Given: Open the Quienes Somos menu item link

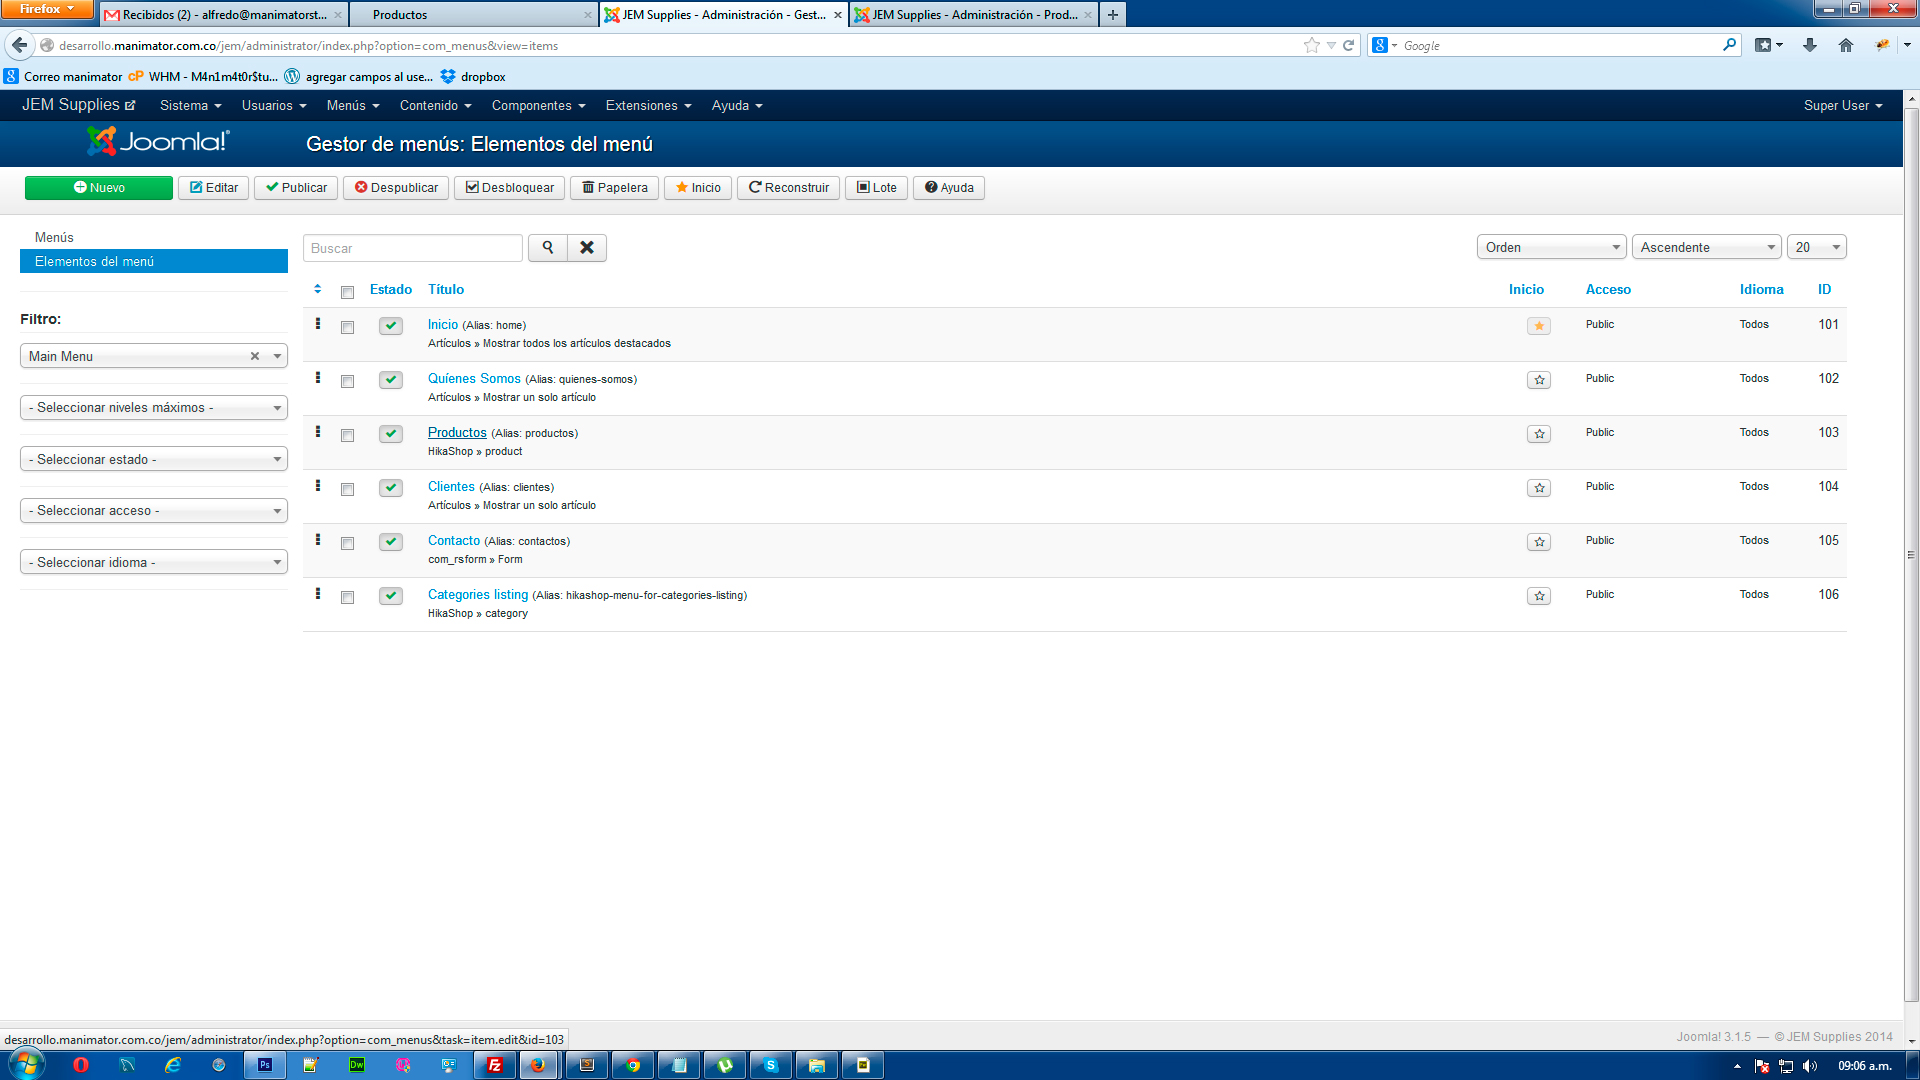Looking at the screenshot, I should 474,379.
